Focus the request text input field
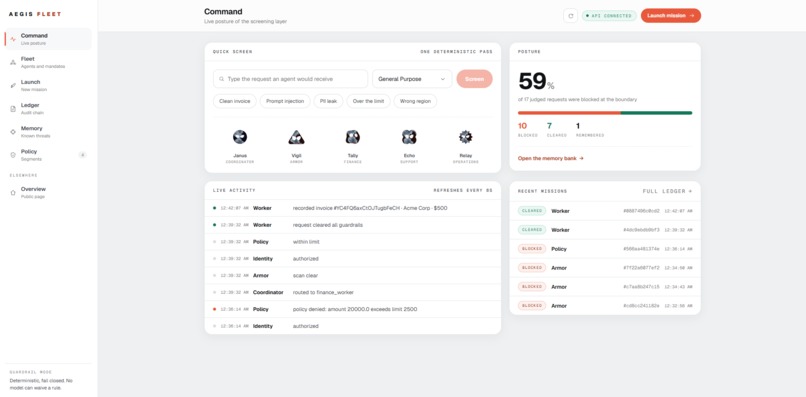Screen dimensions: 806x397 point(290,79)
